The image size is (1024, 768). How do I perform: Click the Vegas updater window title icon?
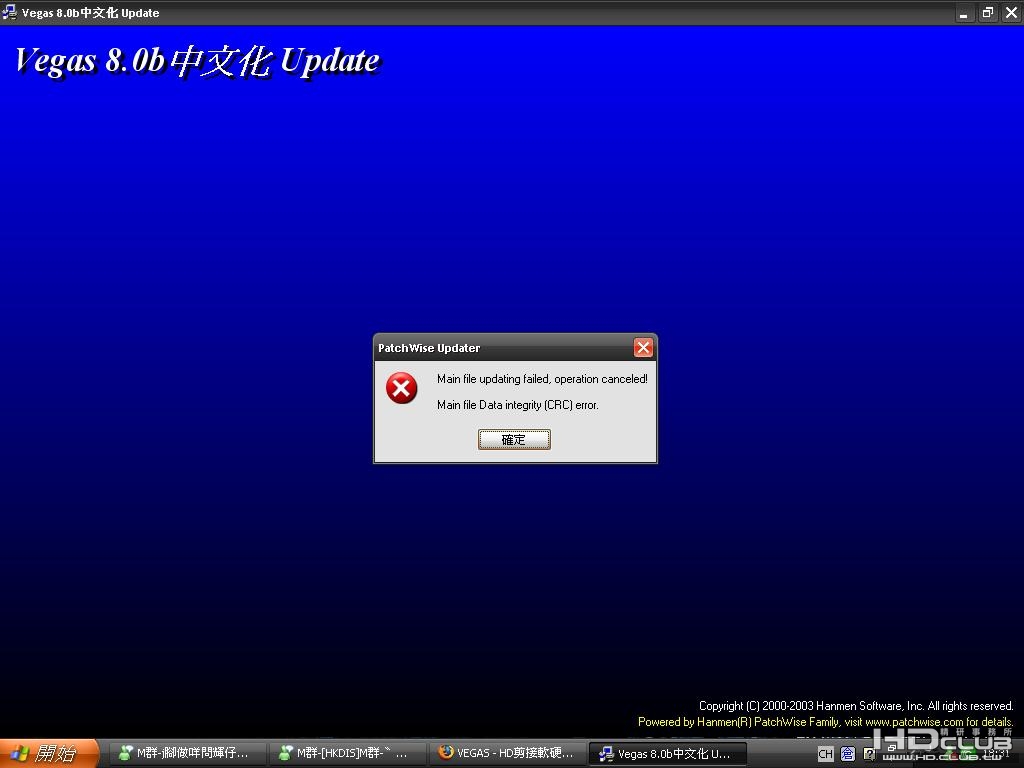[x=10, y=12]
